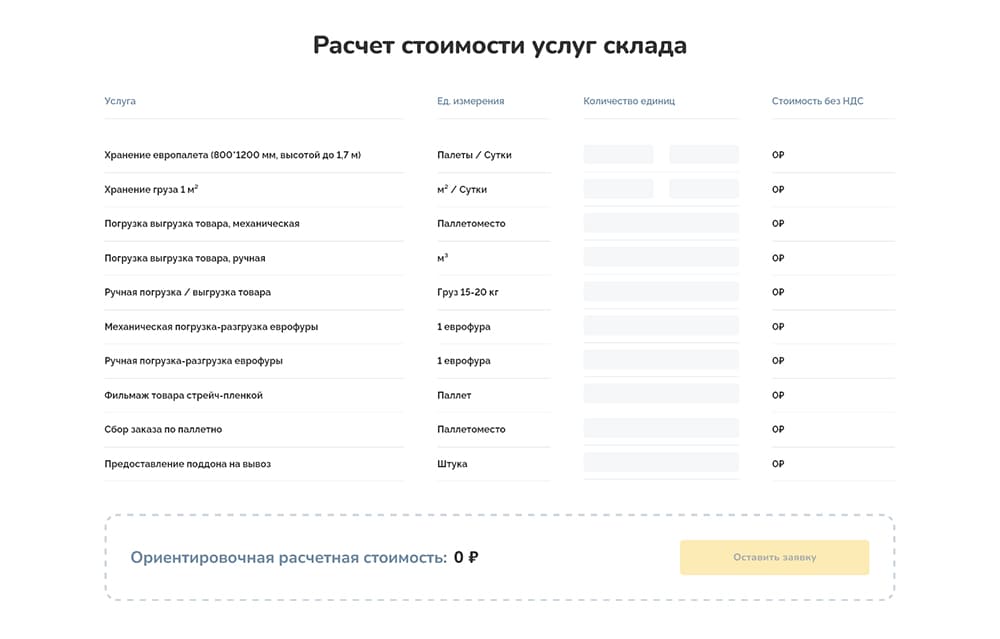Viewport: 1000px width, 639px height.
Task: Click 1 еврофура unit in Механическая погрузка-разгрузка row
Action: (x=464, y=327)
